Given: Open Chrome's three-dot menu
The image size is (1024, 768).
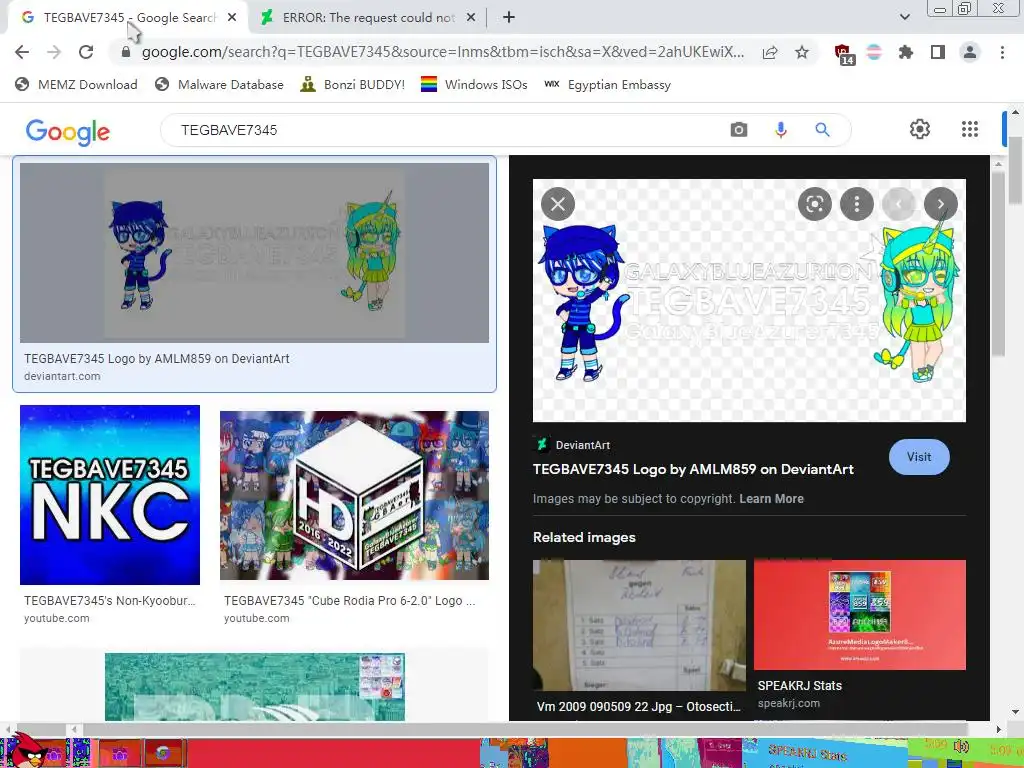Looking at the screenshot, I should click(1002, 52).
